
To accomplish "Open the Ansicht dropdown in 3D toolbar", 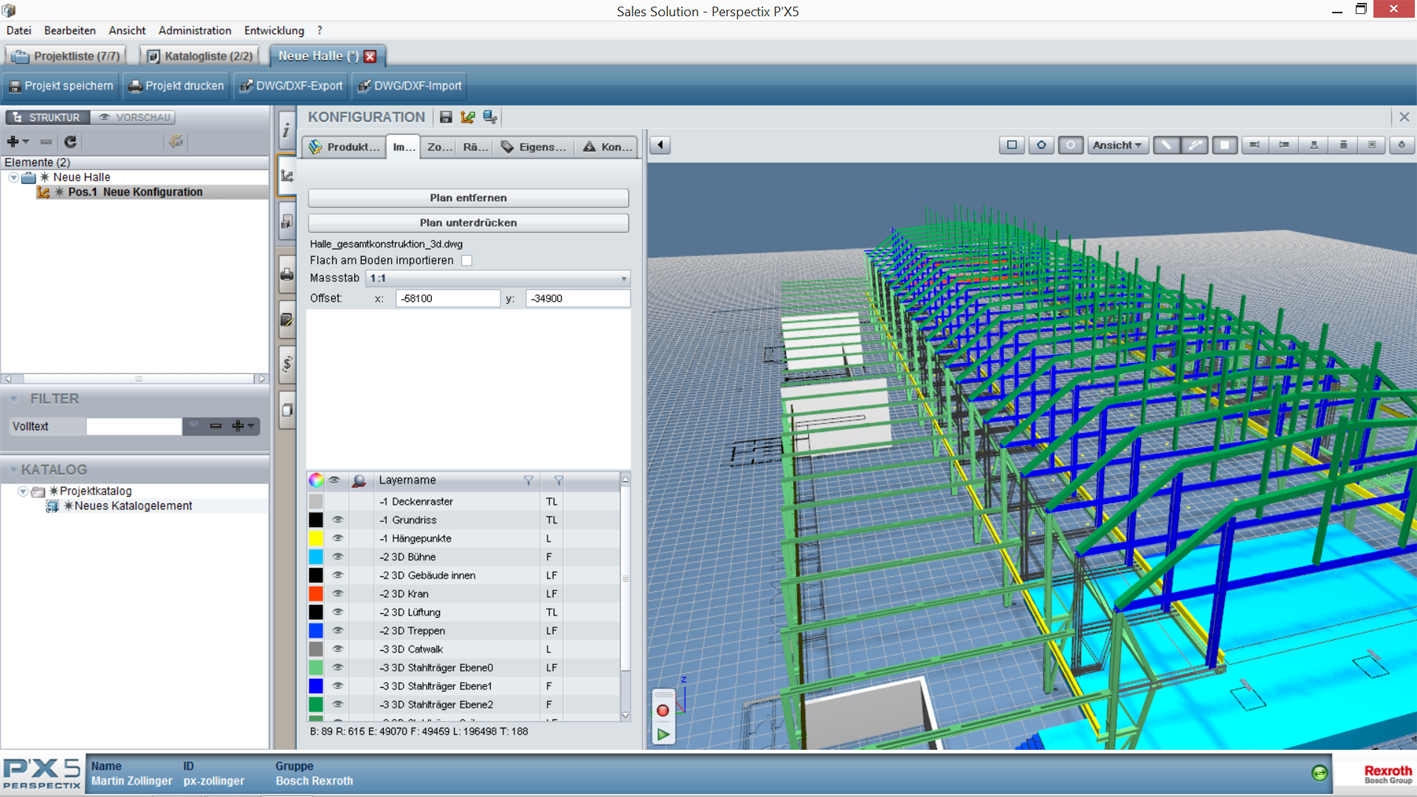I will click(x=1117, y=146).
